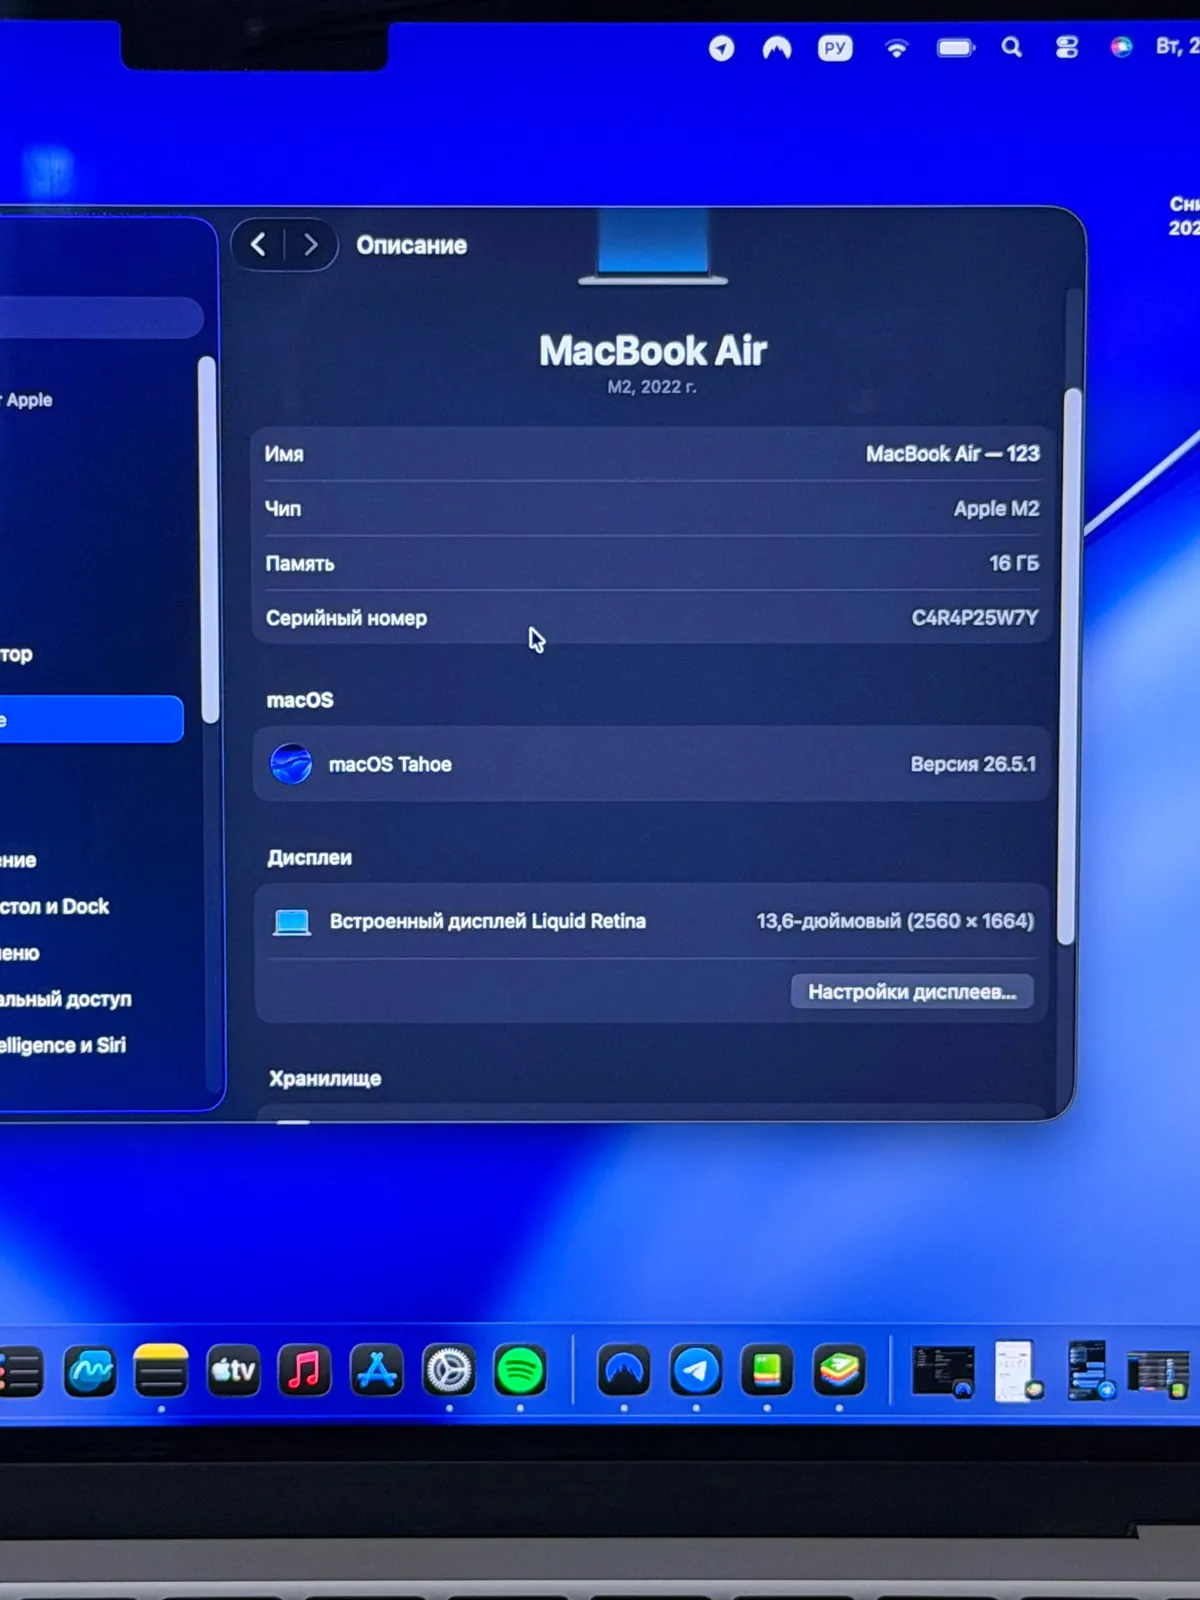Select the 'стол и Dock' sidebar item

coord(55,907)
